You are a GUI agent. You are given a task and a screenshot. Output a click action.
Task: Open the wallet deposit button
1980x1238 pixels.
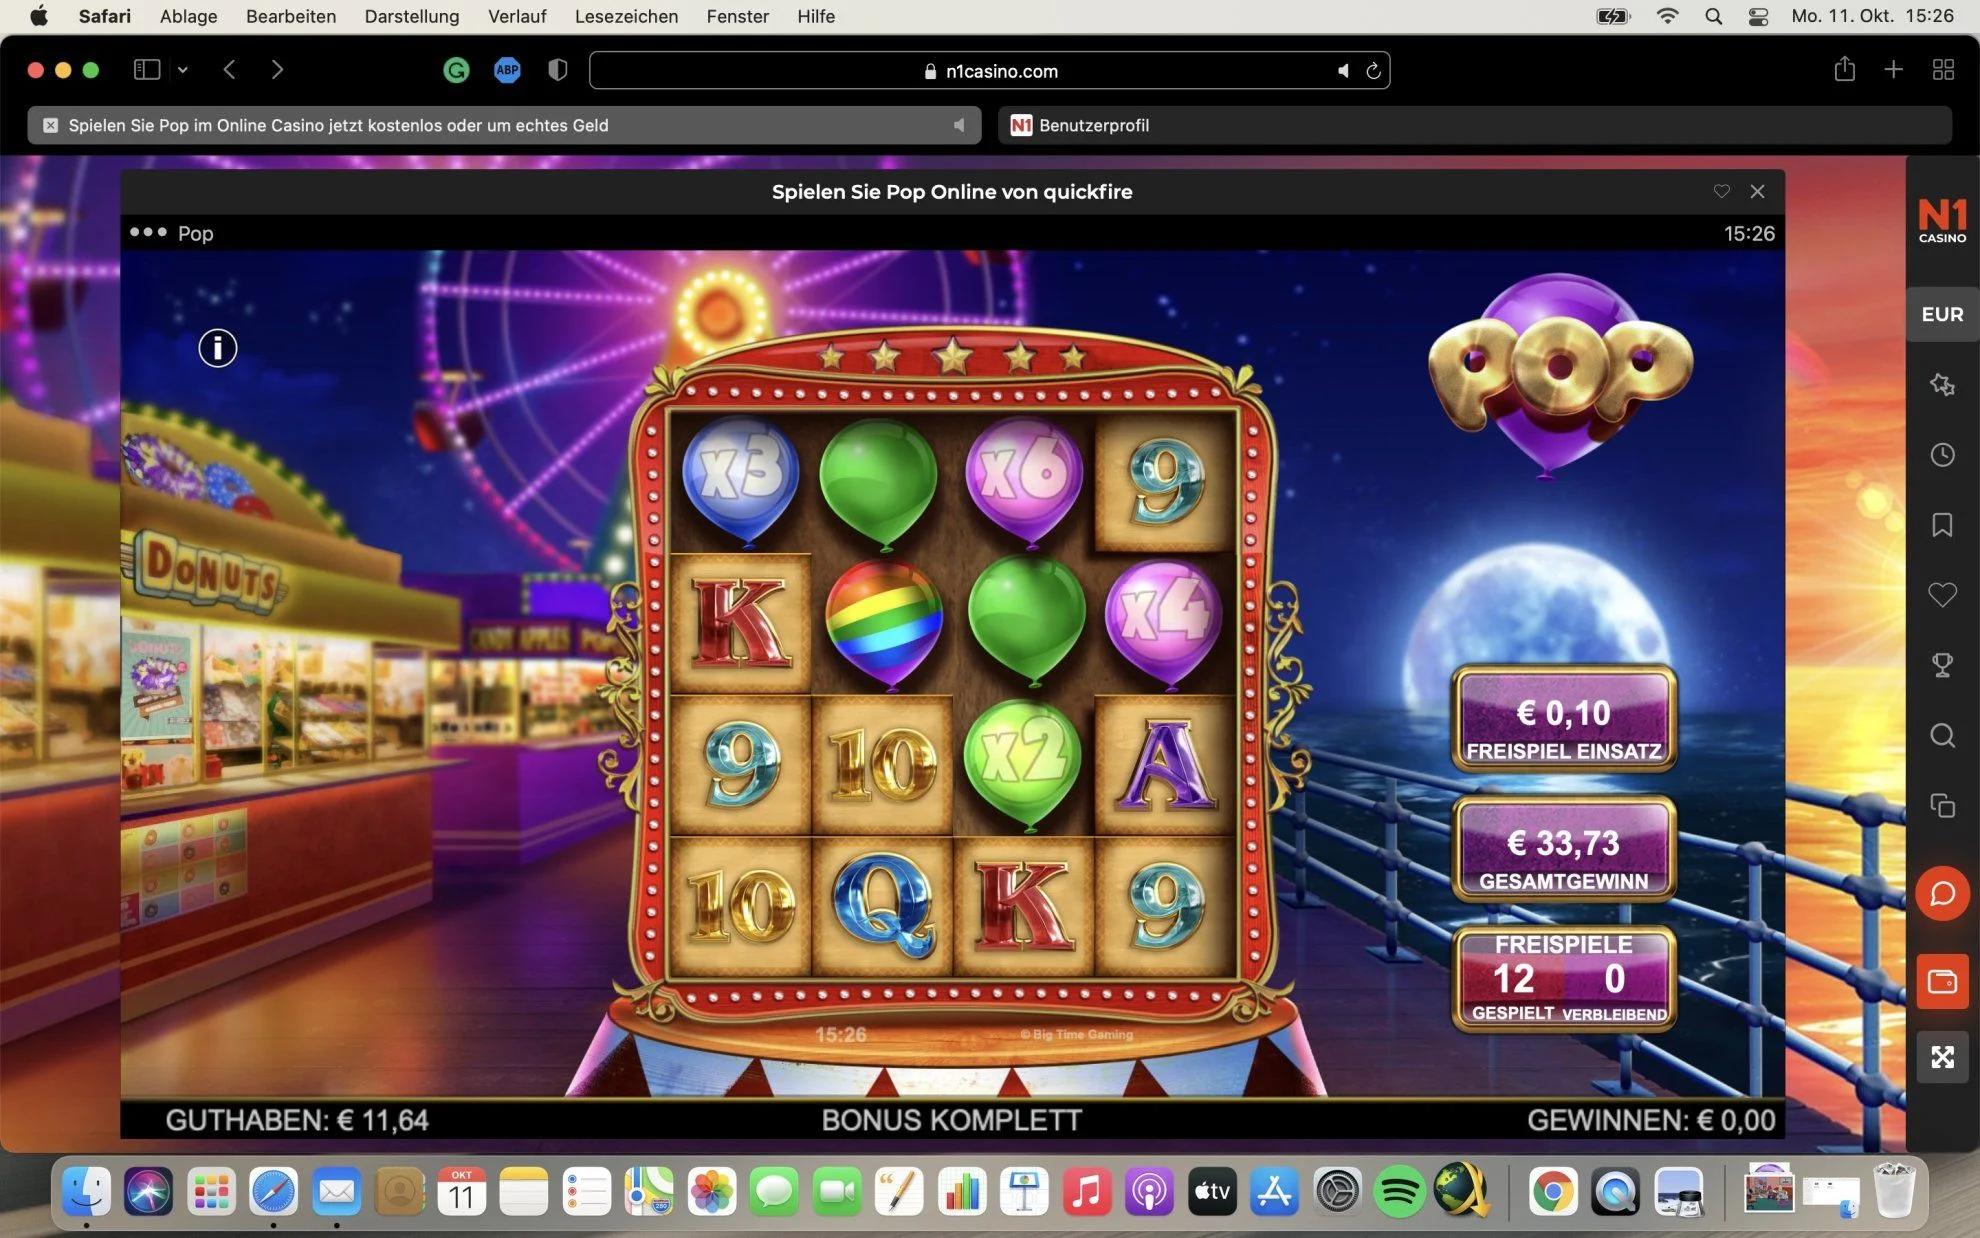click(1942, 981)
